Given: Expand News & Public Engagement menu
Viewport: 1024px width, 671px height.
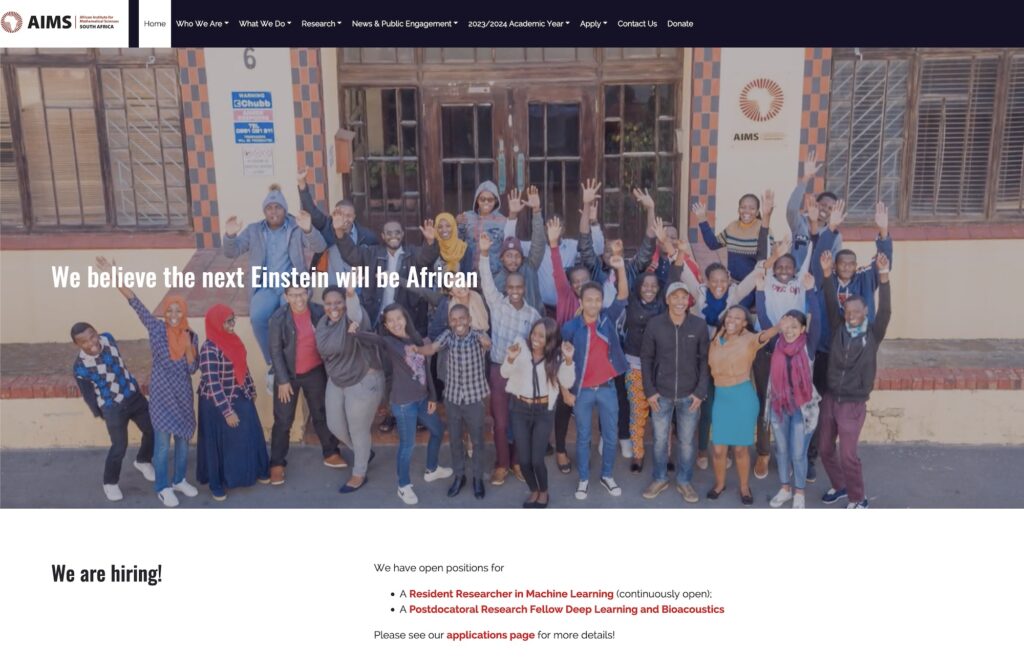Looking at the screenshot, I should coord(404,24).
